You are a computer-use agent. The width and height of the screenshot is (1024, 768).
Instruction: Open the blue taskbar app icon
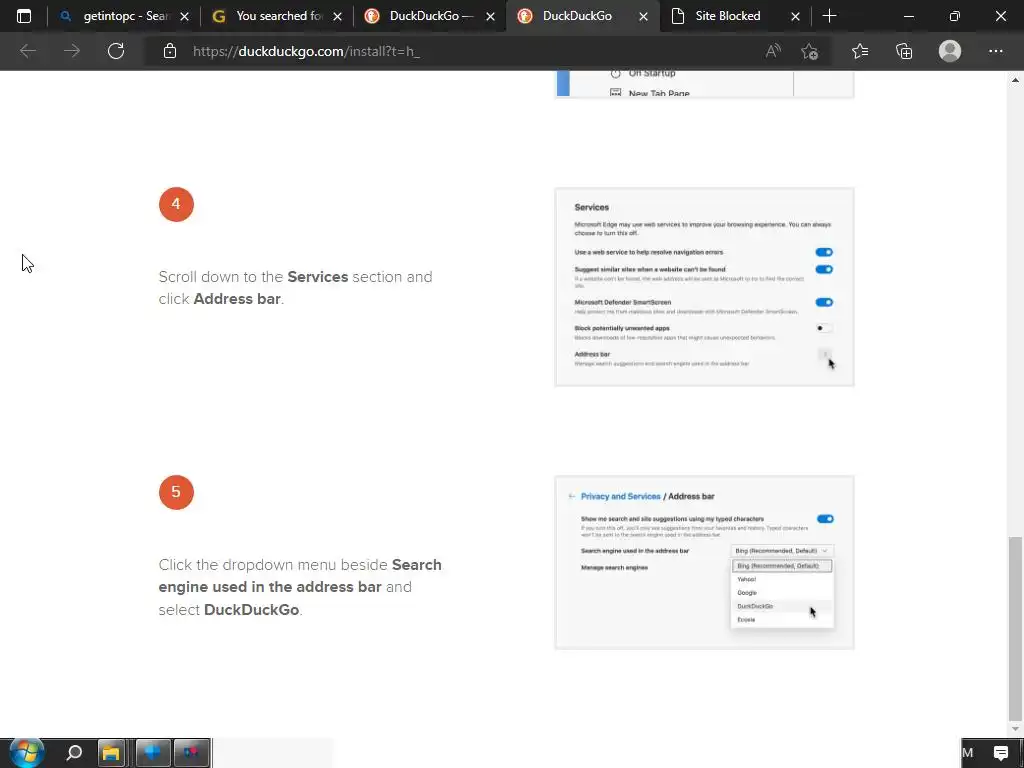pos(153,753)
